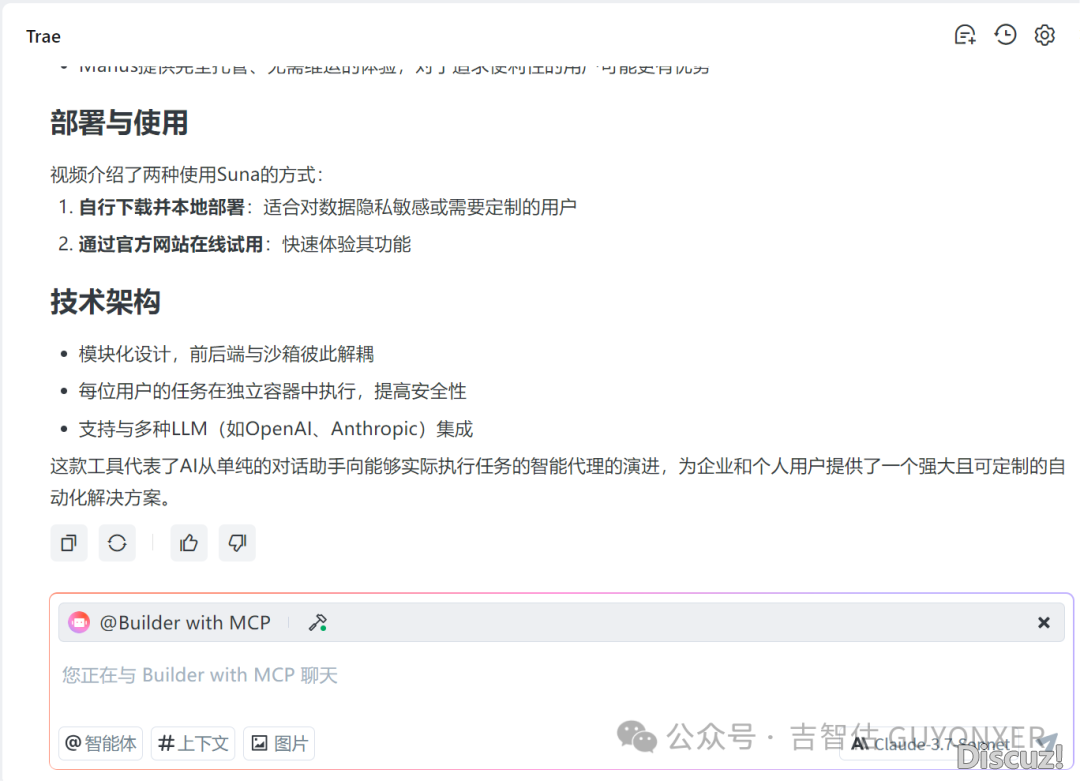Copy the response with the copy icon
The height and width of the screenshot is (781, 1080).
point(69,543)
